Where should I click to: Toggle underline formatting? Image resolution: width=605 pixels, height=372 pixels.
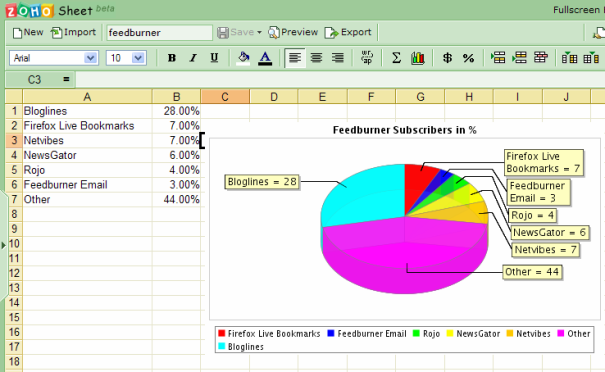click(x=214, y=58)
